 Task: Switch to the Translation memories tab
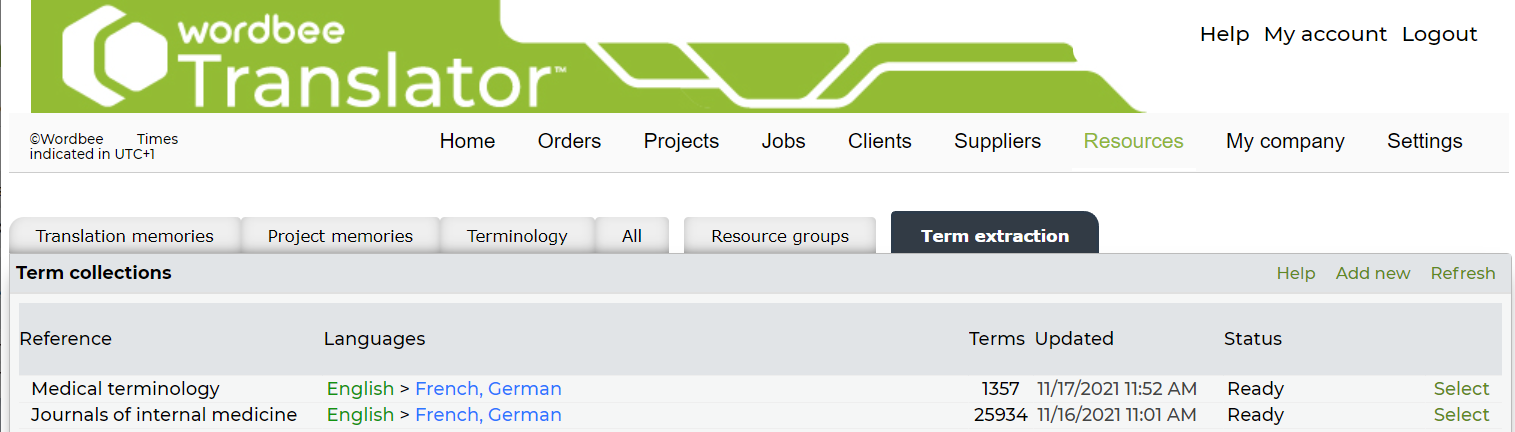click(x=125, y=236)
